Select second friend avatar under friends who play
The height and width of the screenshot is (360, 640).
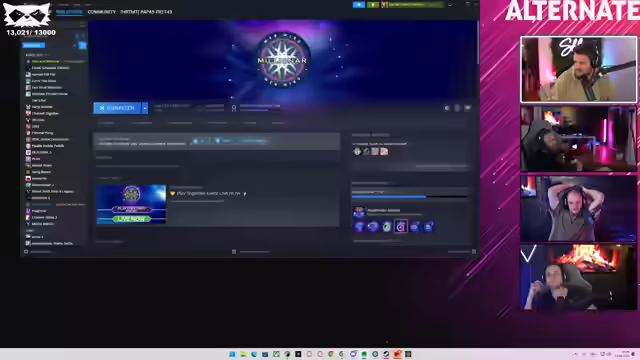(x=366, y=151)
